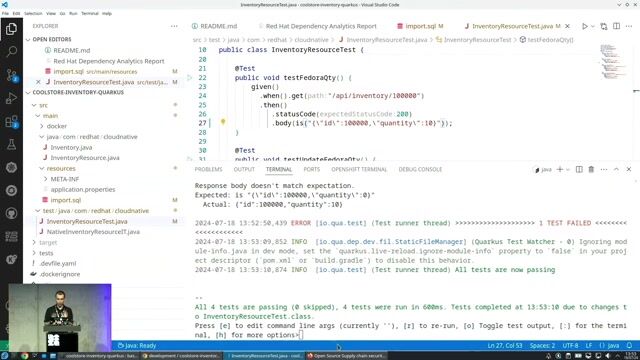Open .devfile.yaml in the file tree
This screenshot has height=360, width=640.
tap(58, 264)
